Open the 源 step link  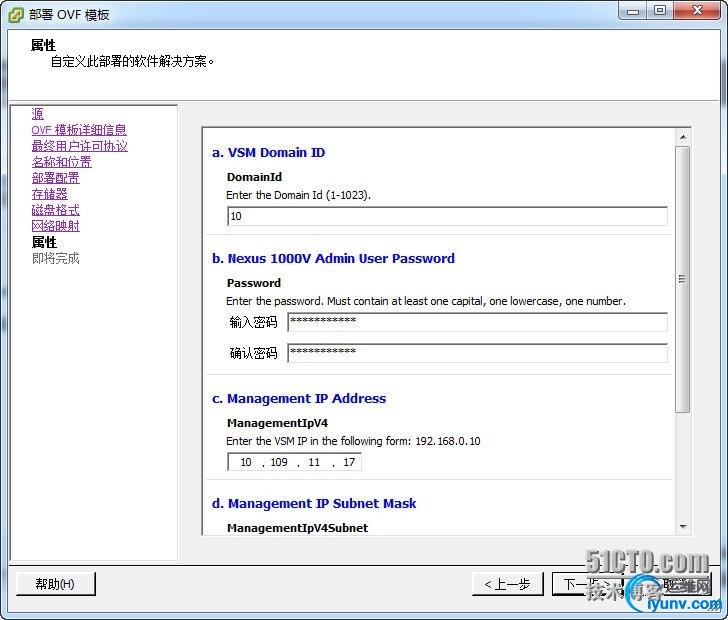click(38, 114)
